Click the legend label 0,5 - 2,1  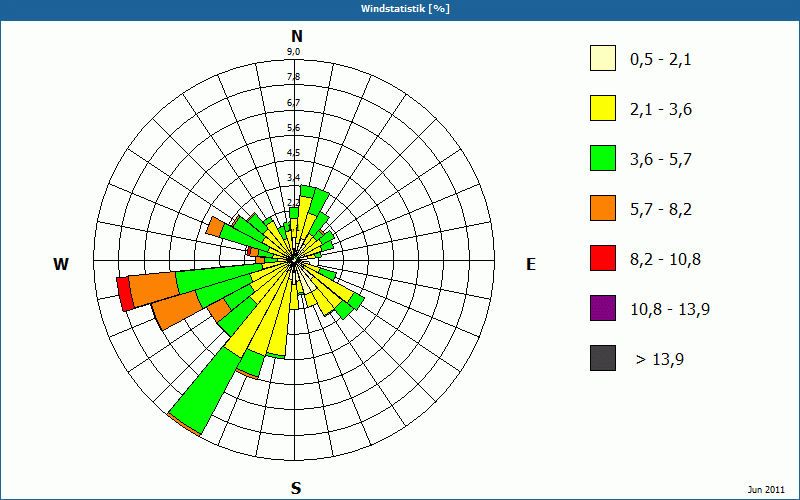(661, 60)
